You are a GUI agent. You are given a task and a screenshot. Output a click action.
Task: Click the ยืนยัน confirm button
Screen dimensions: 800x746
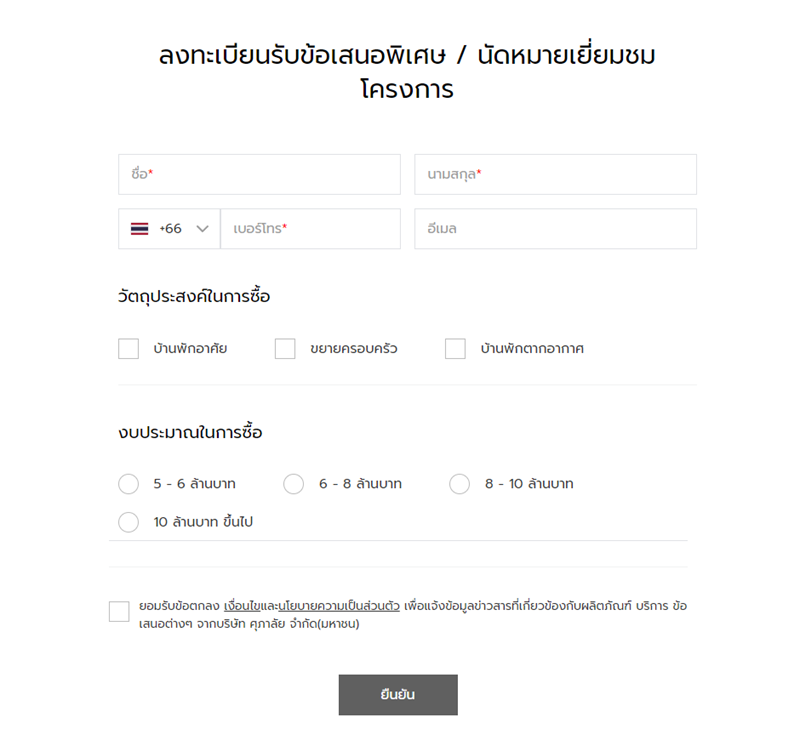[398, 695]
